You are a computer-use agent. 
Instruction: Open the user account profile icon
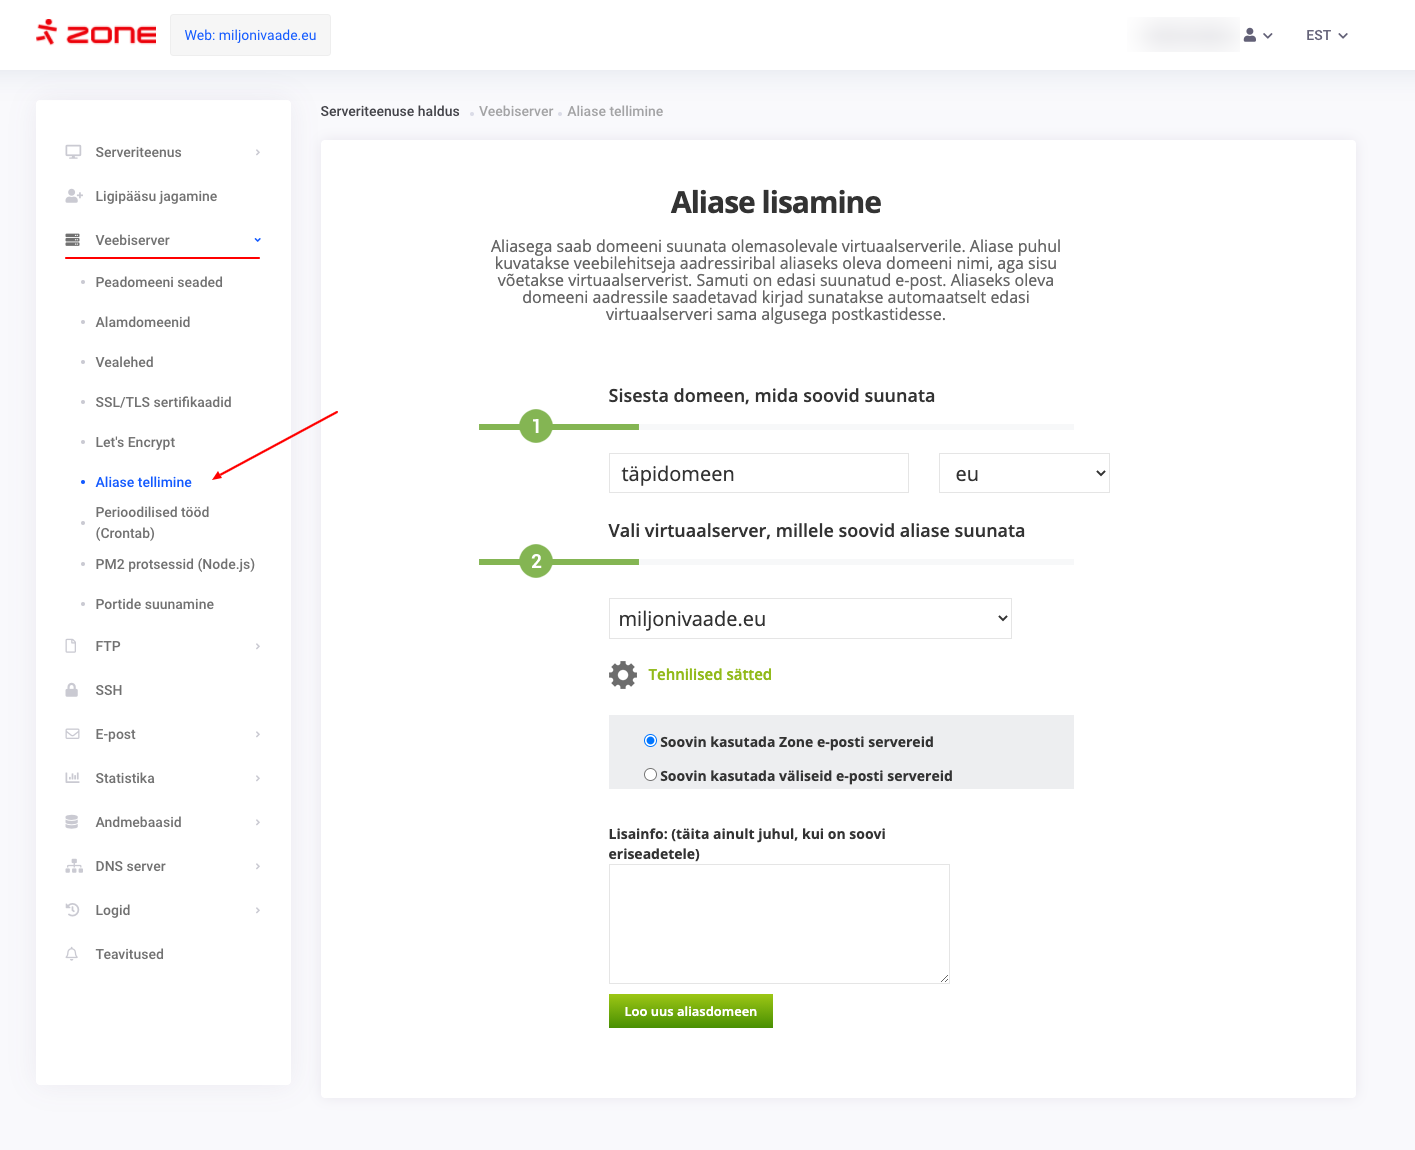tap(1250, 35)
